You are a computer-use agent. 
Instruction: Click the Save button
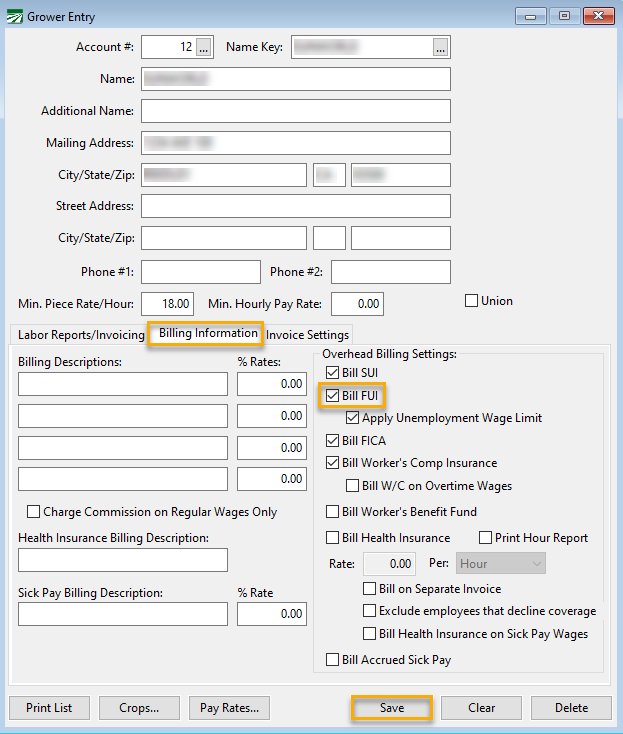click(391, 708)
